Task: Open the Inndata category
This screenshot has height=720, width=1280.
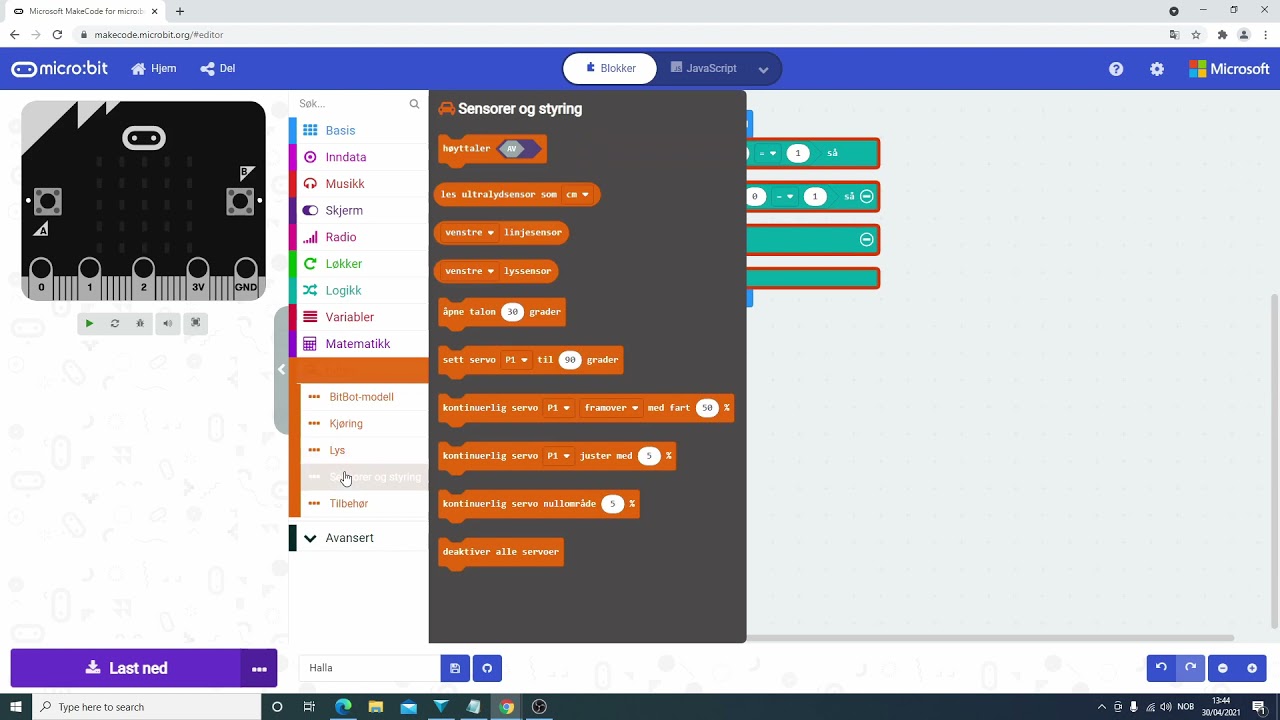Action: [360, 157]
